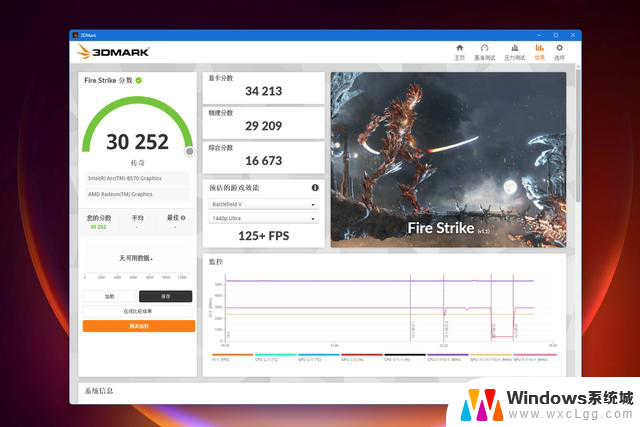Select the Intel Arc B570 Graphics row
Viewport: 640px width, 427px height.
click(x=138, y=178)
